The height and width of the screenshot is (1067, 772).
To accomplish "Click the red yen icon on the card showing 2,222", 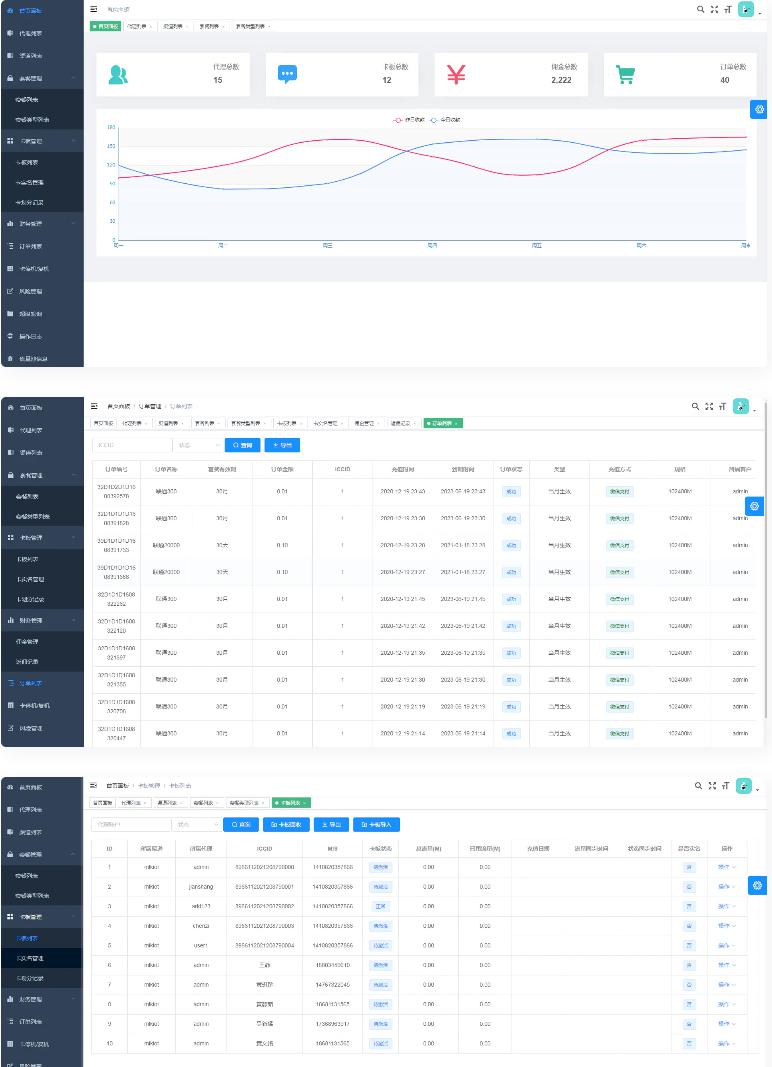I will click(456, 74).
